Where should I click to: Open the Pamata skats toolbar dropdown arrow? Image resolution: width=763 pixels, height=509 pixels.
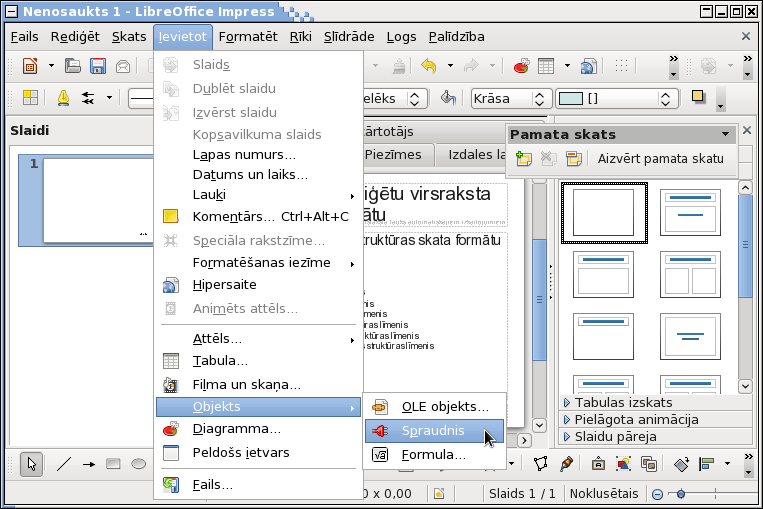pos(726,134)
